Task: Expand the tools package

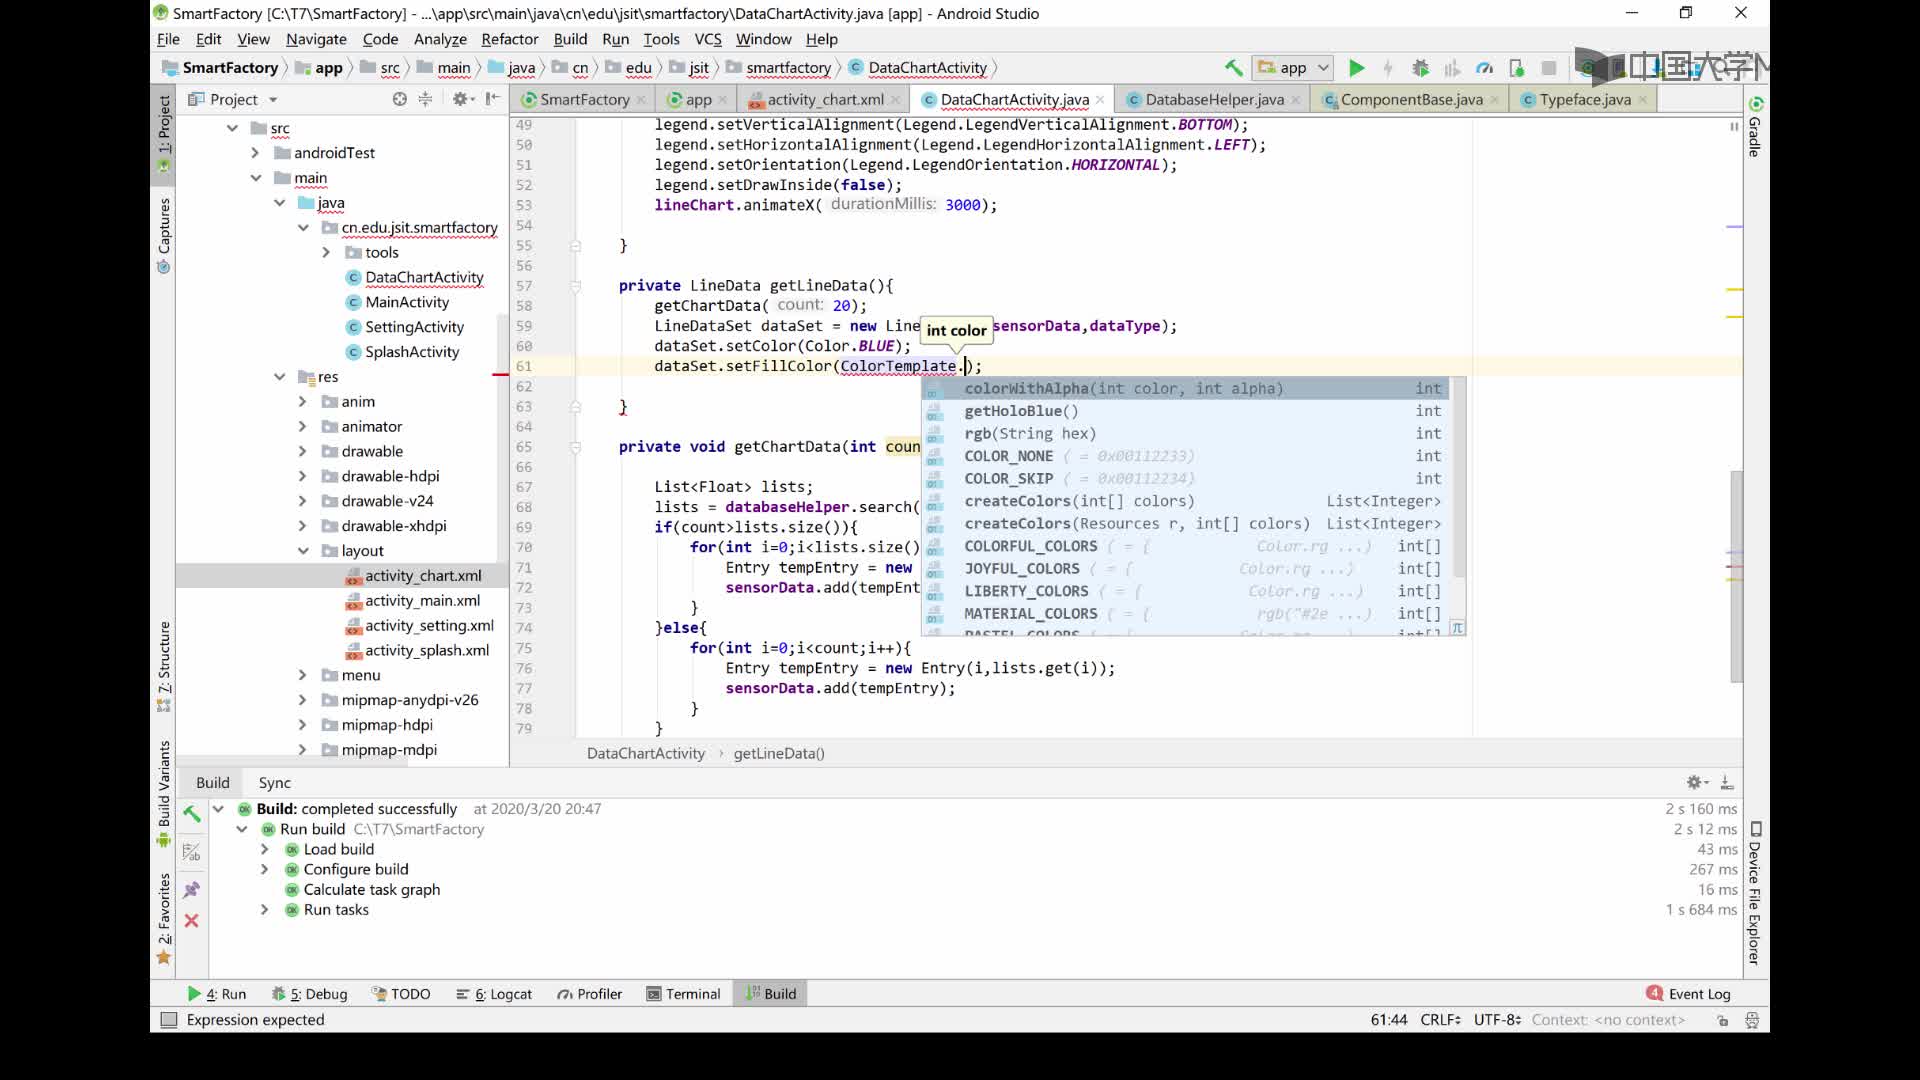Action: tap(326, 252)
